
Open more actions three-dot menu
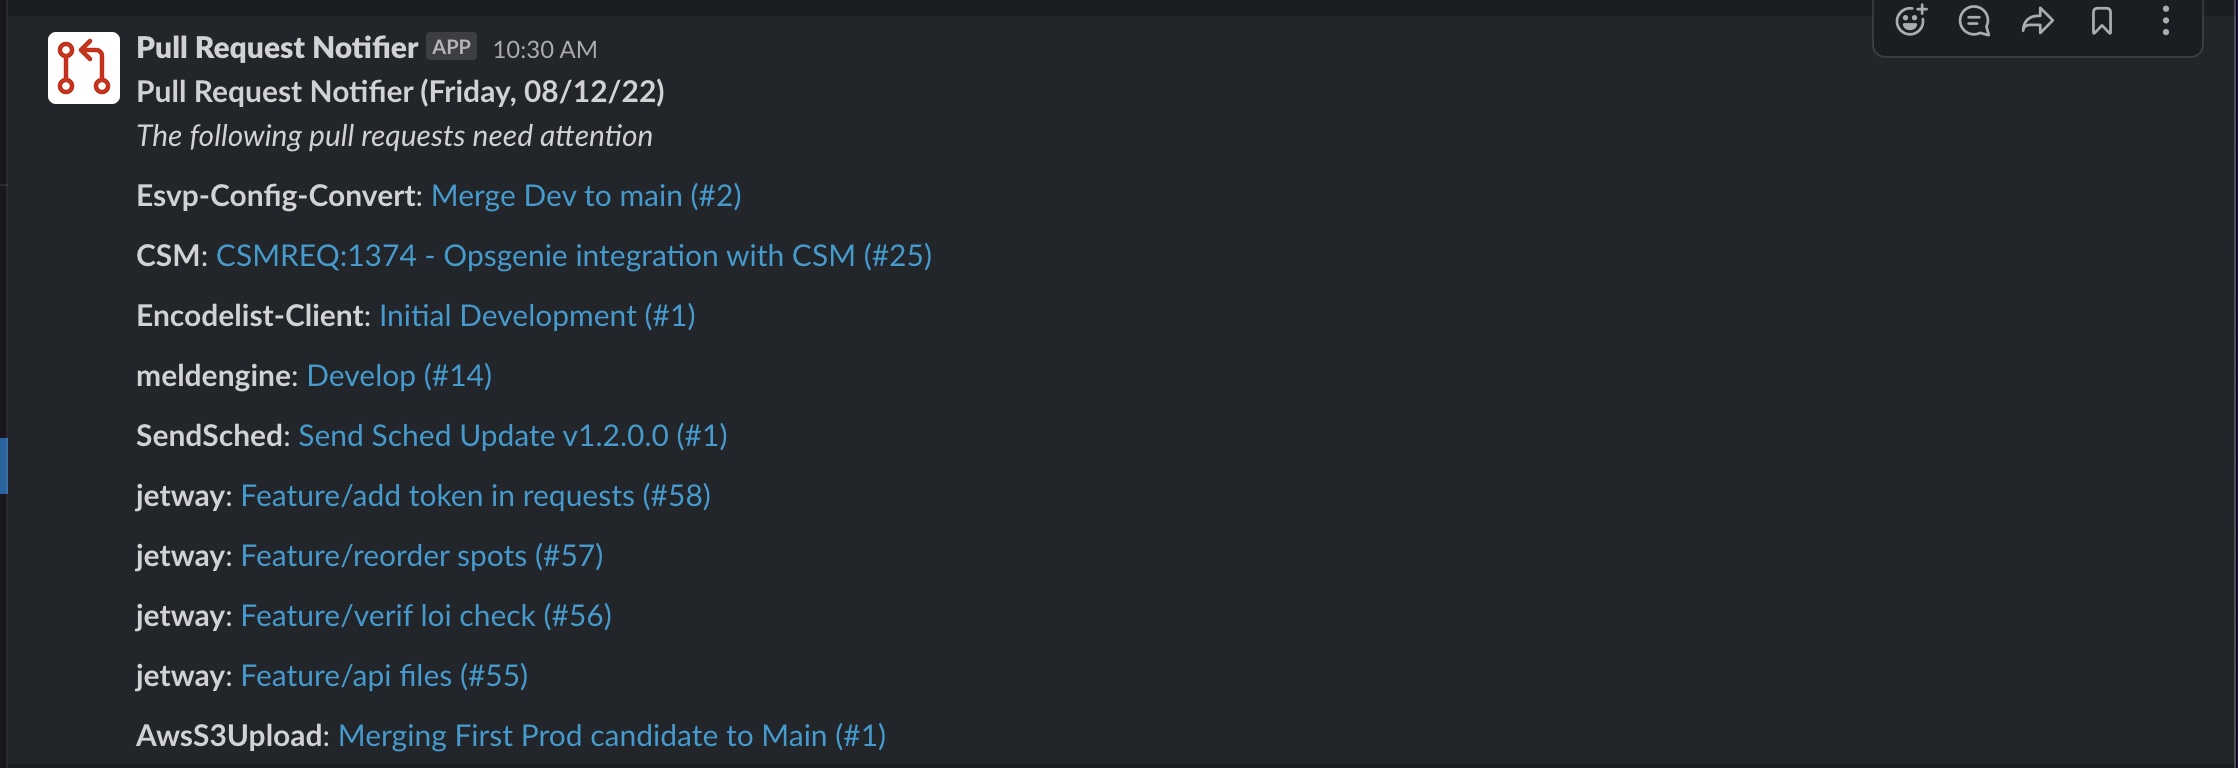(2166, 21)
